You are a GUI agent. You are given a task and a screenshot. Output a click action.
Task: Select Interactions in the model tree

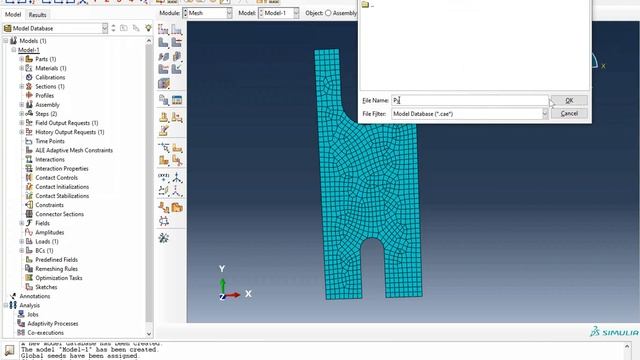click(50, 160)
